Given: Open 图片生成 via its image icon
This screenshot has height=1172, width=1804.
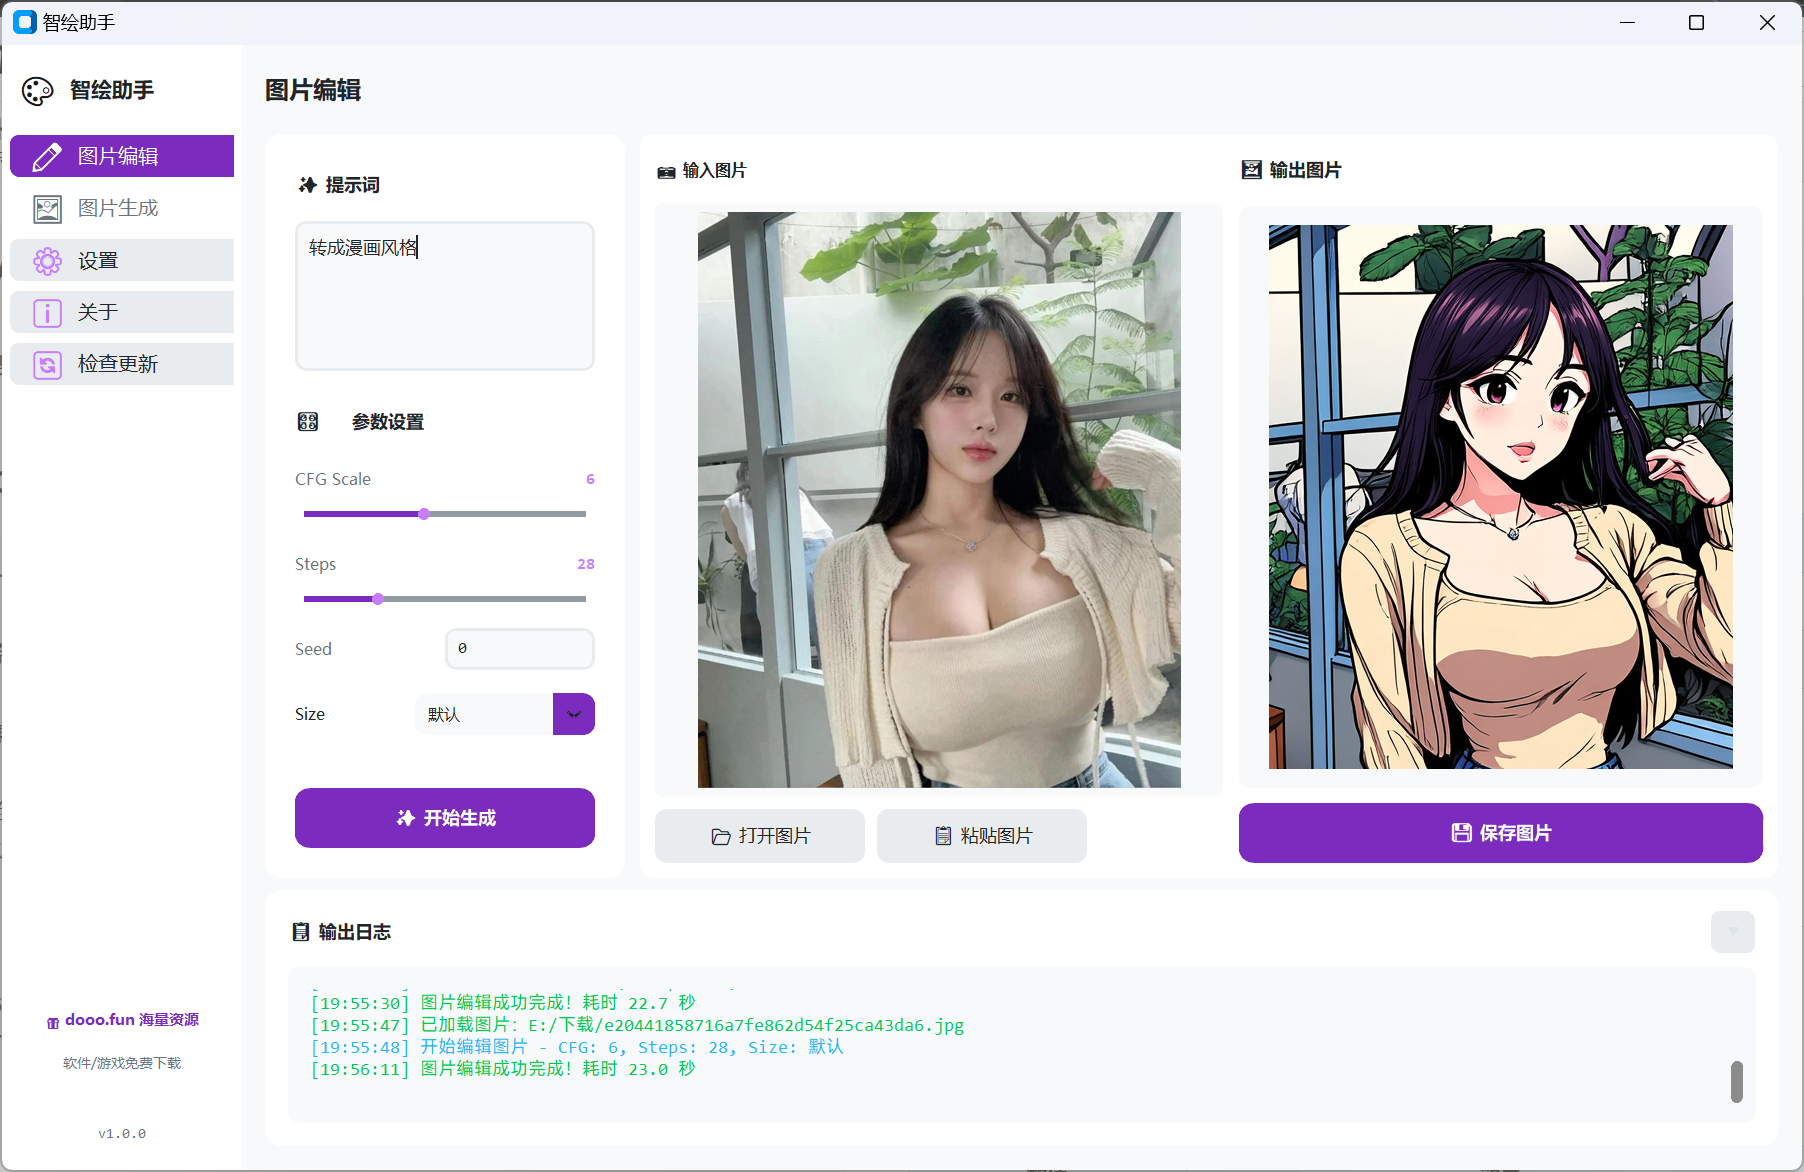Looking at the screenshot, I should (46, 208).
